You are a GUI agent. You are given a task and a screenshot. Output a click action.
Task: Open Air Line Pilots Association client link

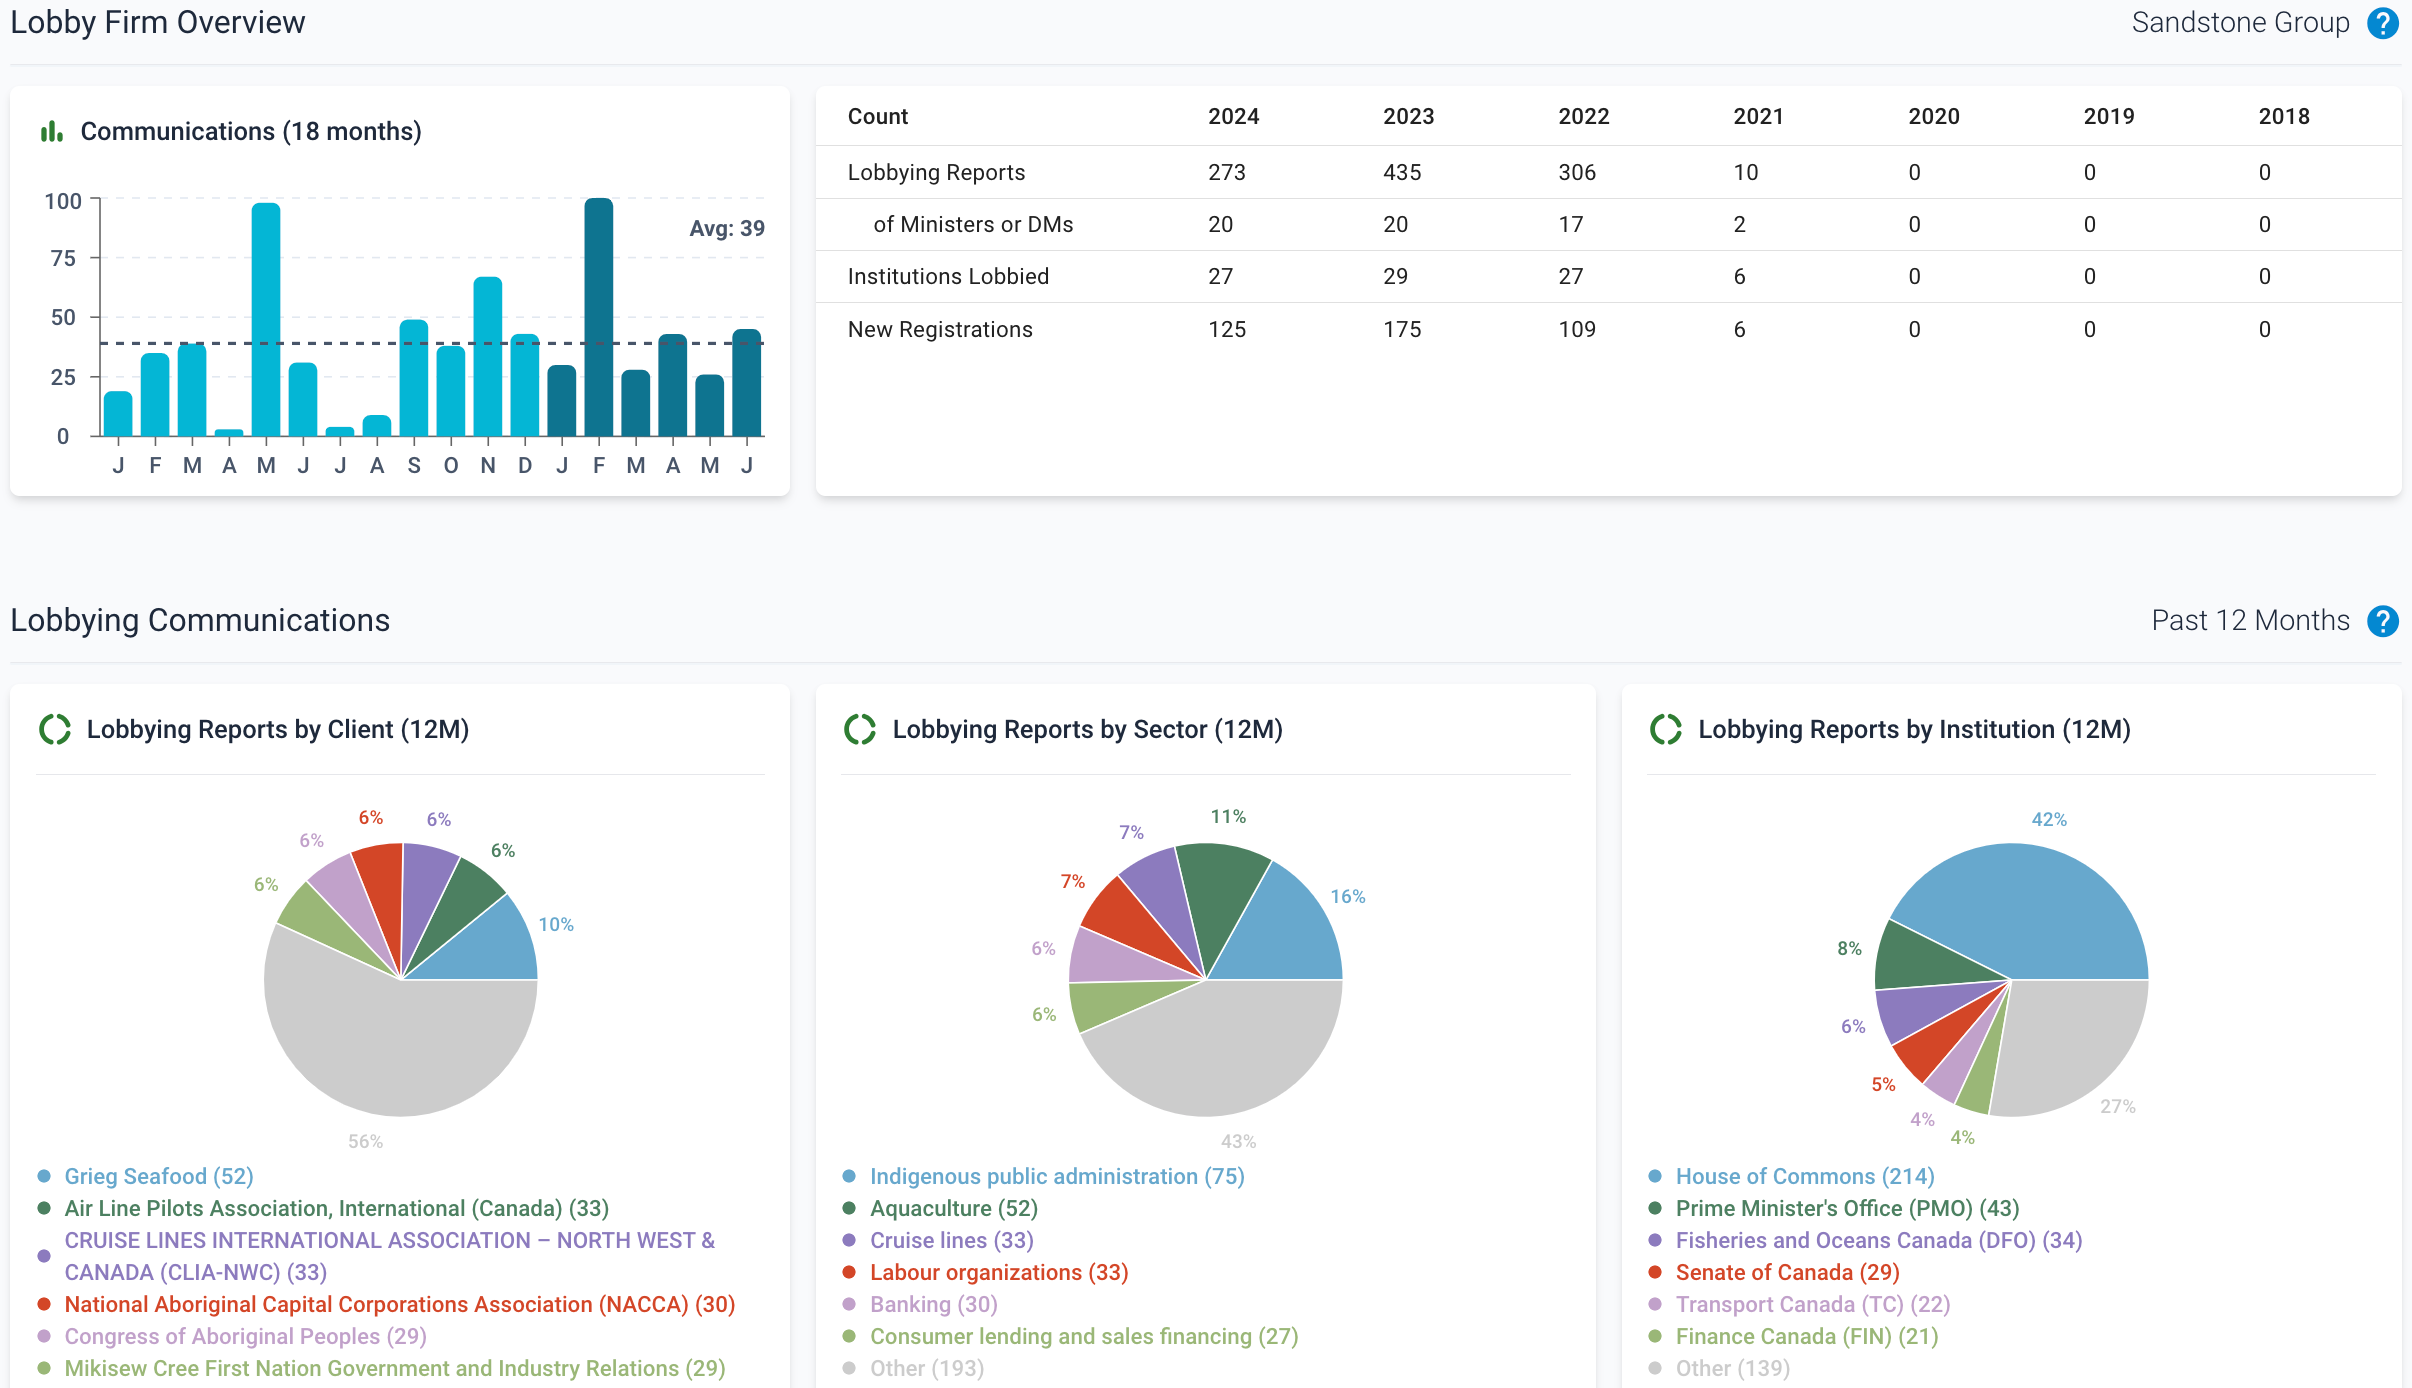(337, 1208)
